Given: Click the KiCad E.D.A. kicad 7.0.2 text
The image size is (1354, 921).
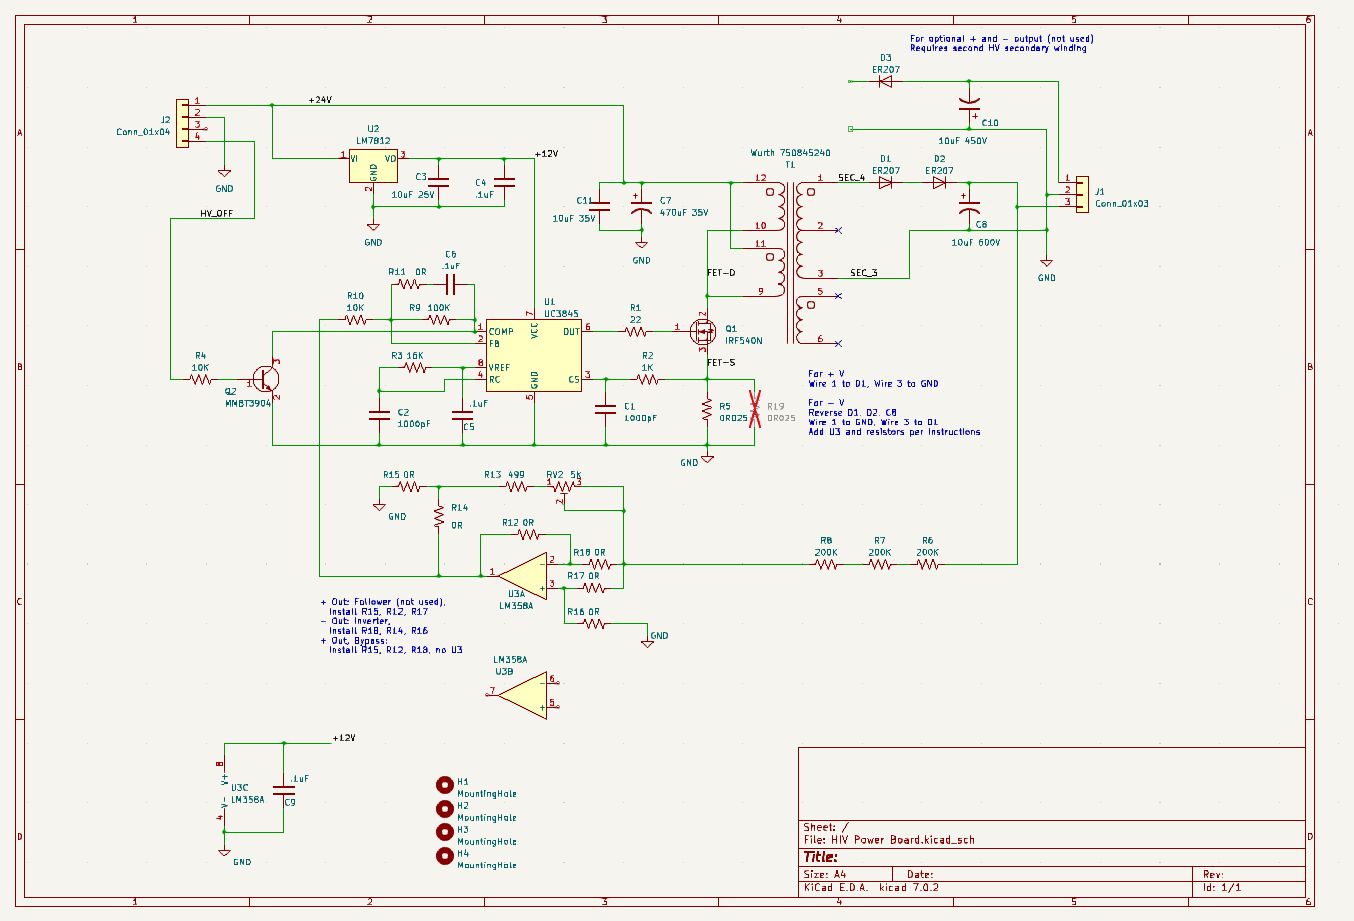Looking at the screenshot, I should (x=870, y=887).
